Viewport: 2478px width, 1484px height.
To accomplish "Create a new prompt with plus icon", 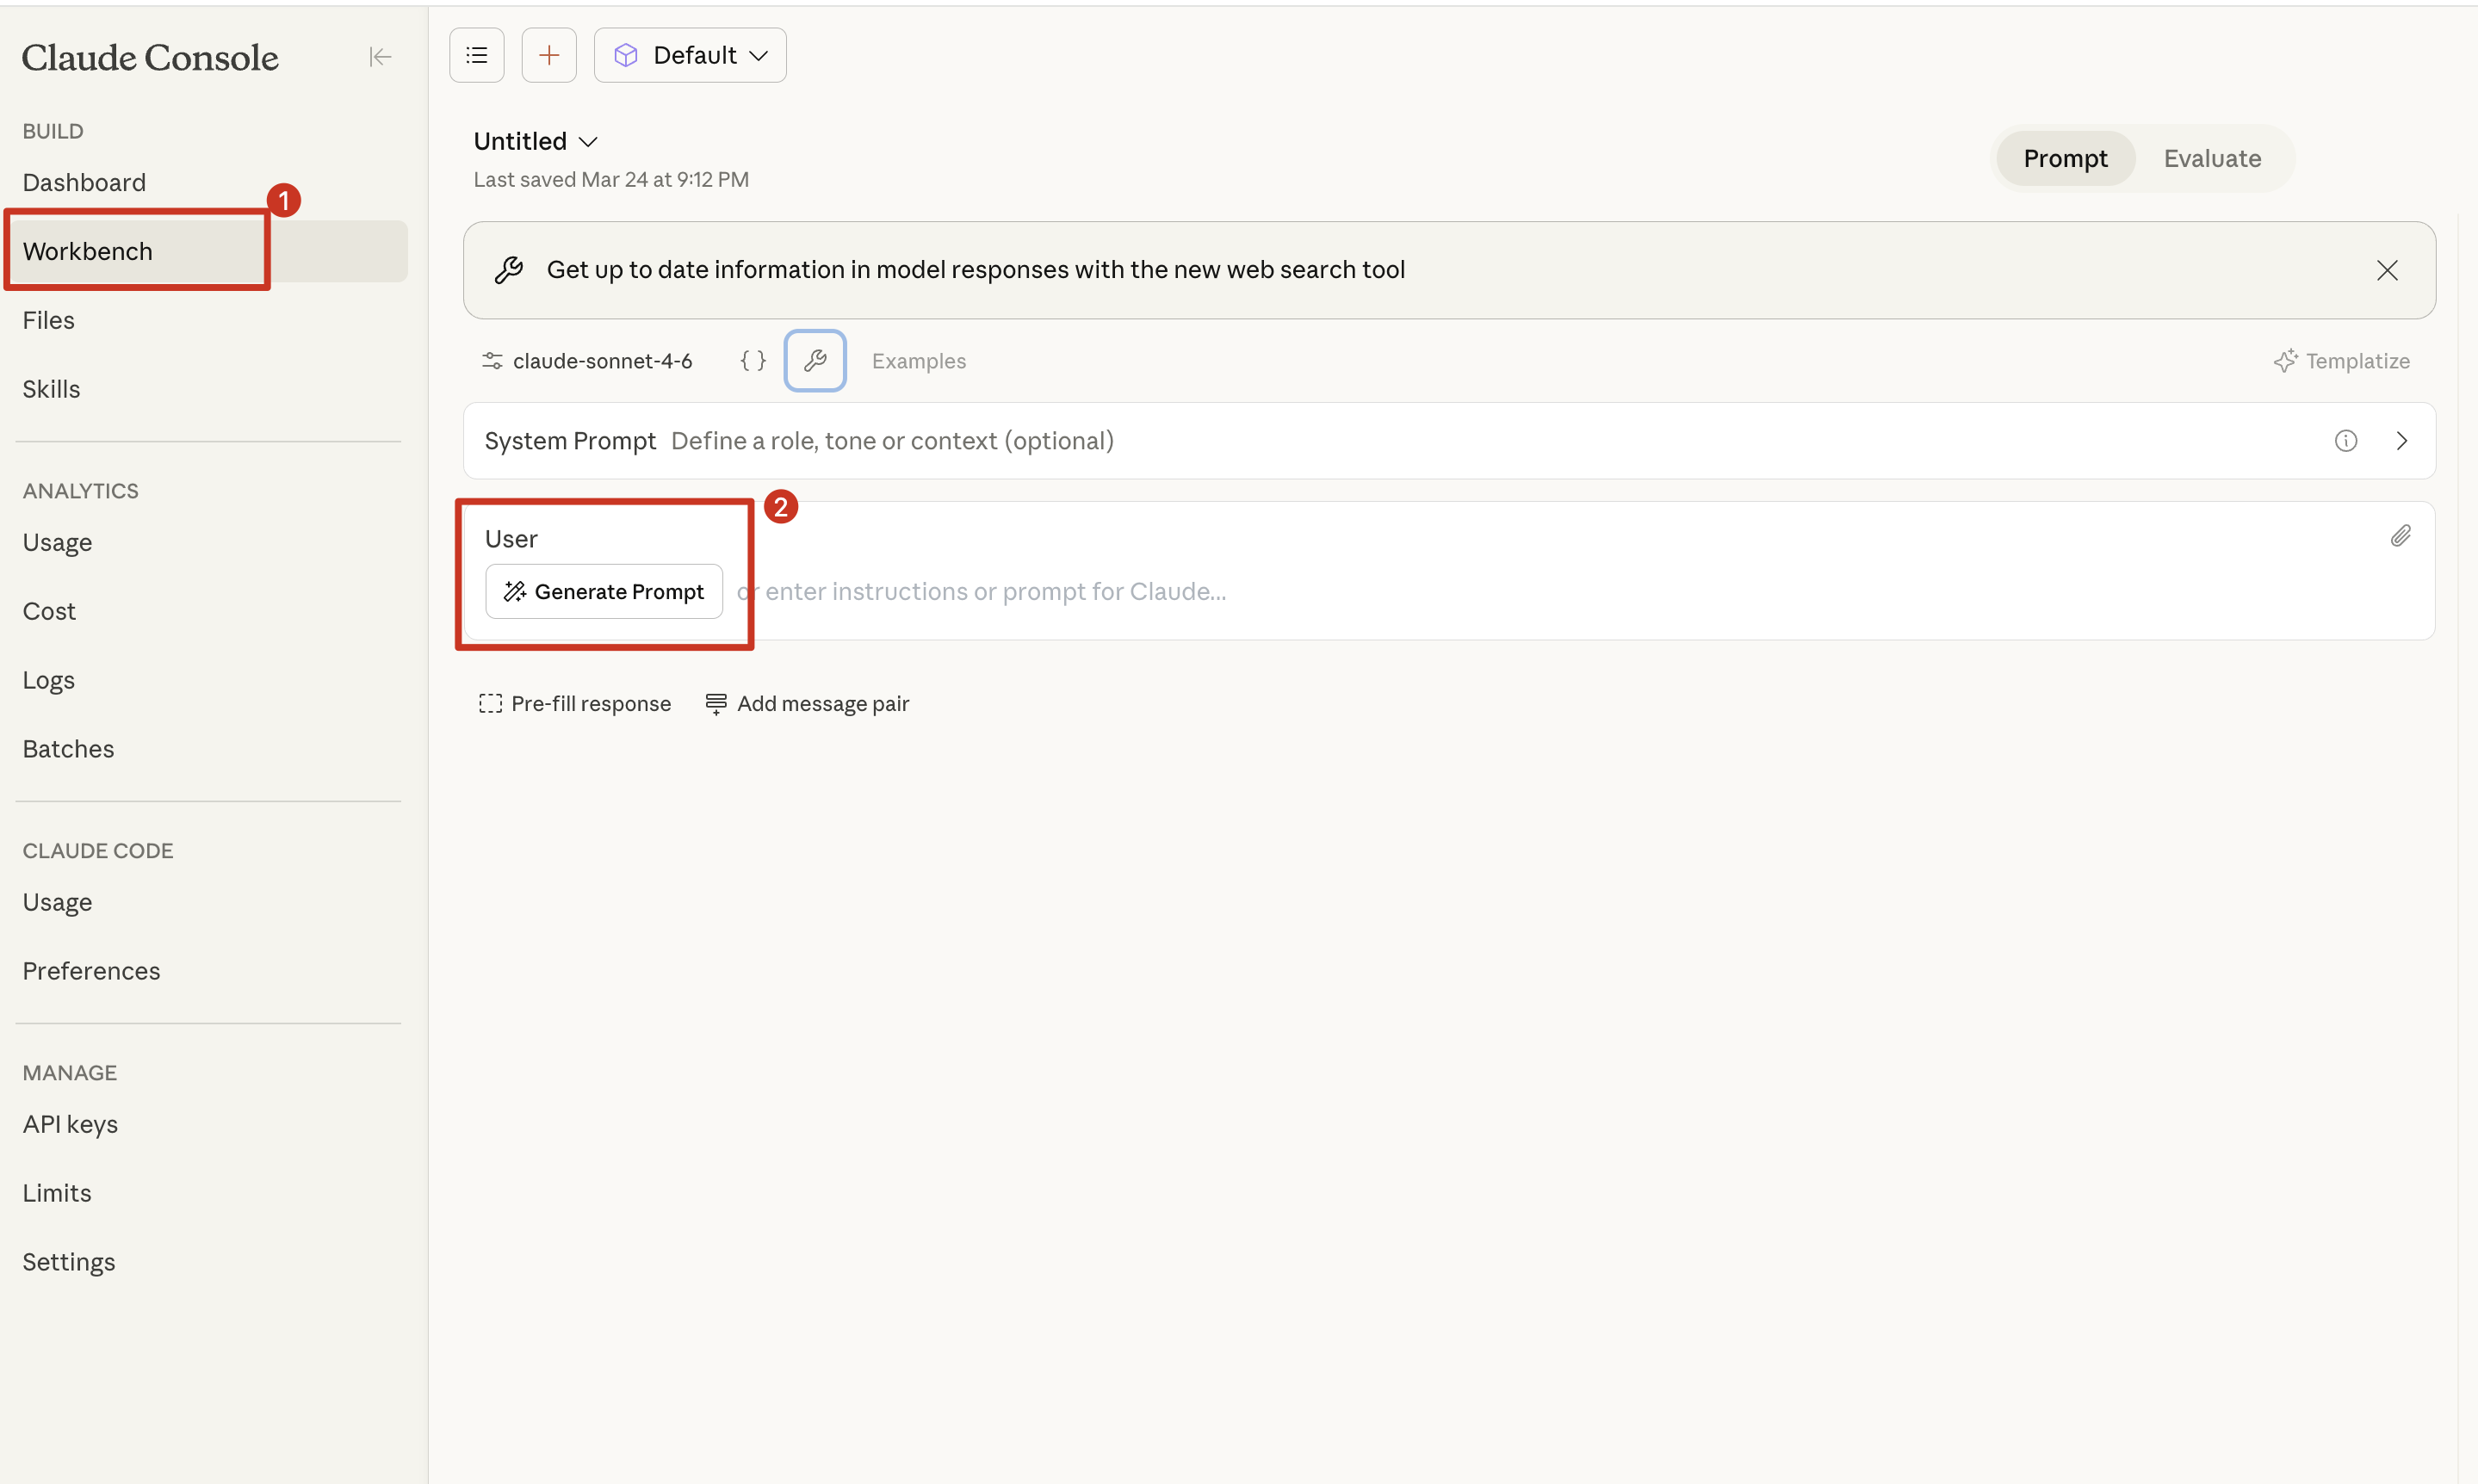I will (549, 55).
